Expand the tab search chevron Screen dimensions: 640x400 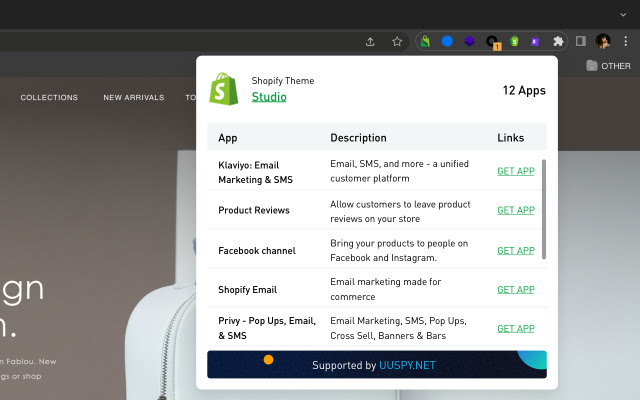[623, 15]
